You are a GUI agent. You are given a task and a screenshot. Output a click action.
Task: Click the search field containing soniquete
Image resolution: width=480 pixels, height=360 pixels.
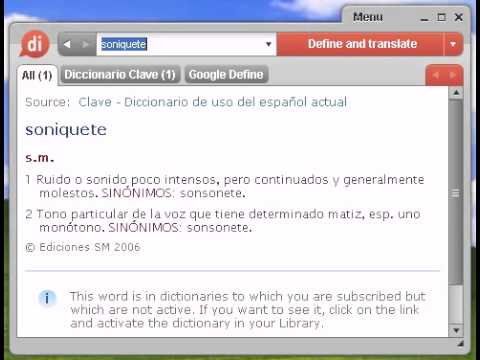coord(180,44)
